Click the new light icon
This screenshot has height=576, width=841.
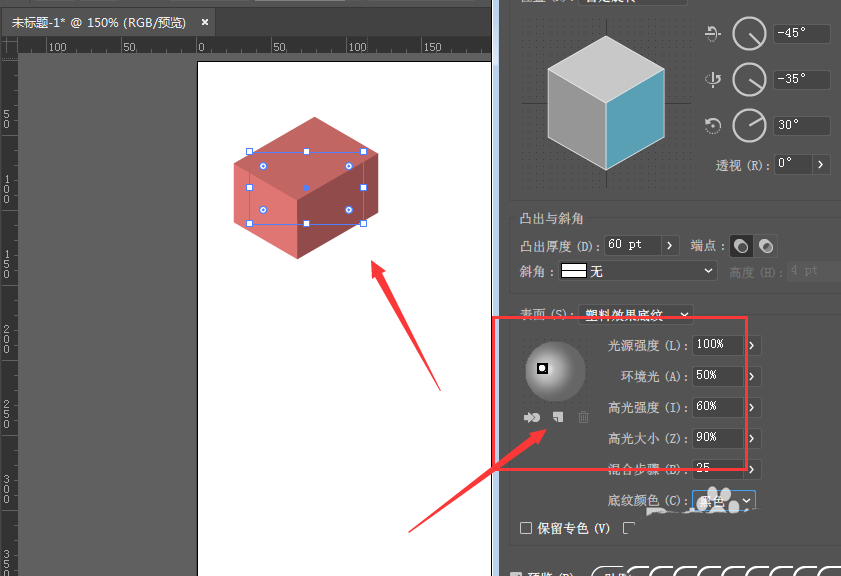pyautogui.click(x=558, y=417)
